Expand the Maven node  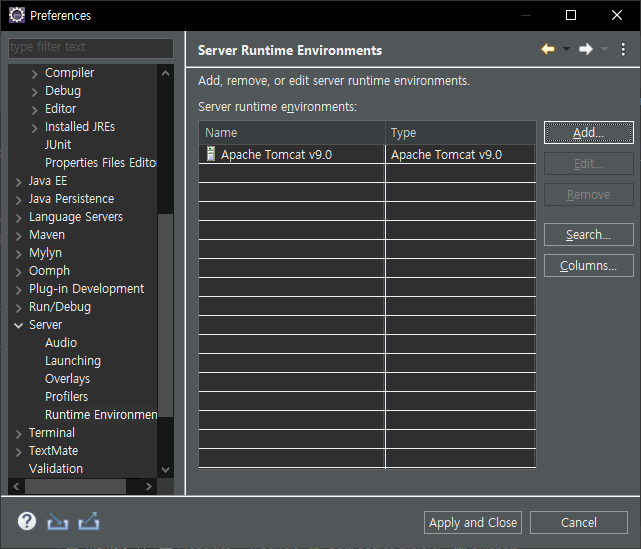pyautogui.click(x=18, y=235)
